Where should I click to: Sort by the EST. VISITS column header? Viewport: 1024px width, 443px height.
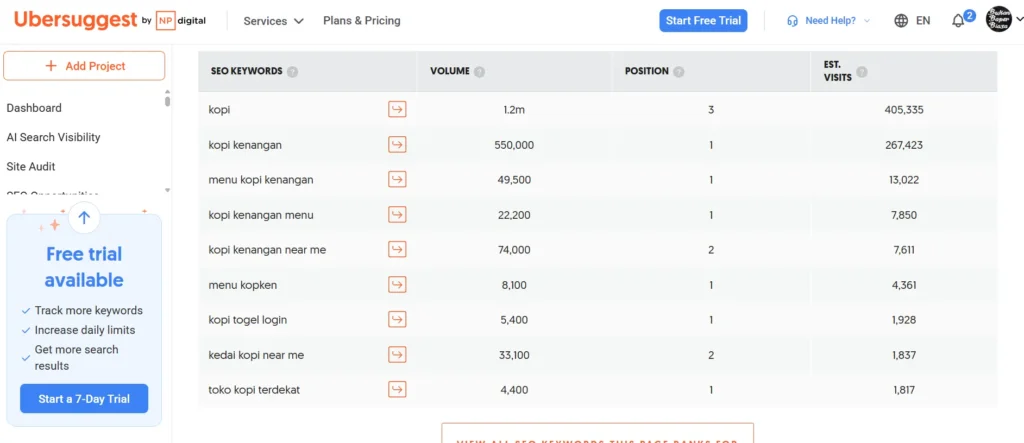pos(838,71)
